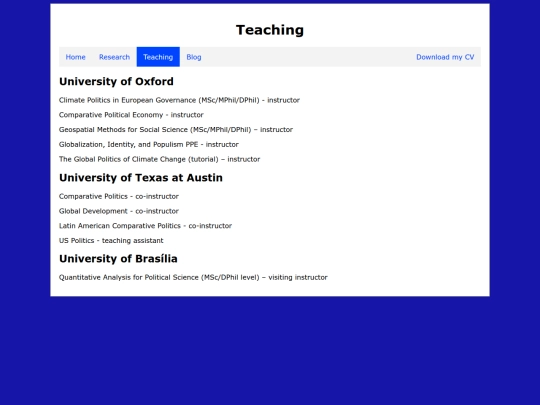Screen dimensions: 540x405
Task: Select the active Teaching tab
Action: [x=158, y=57]
